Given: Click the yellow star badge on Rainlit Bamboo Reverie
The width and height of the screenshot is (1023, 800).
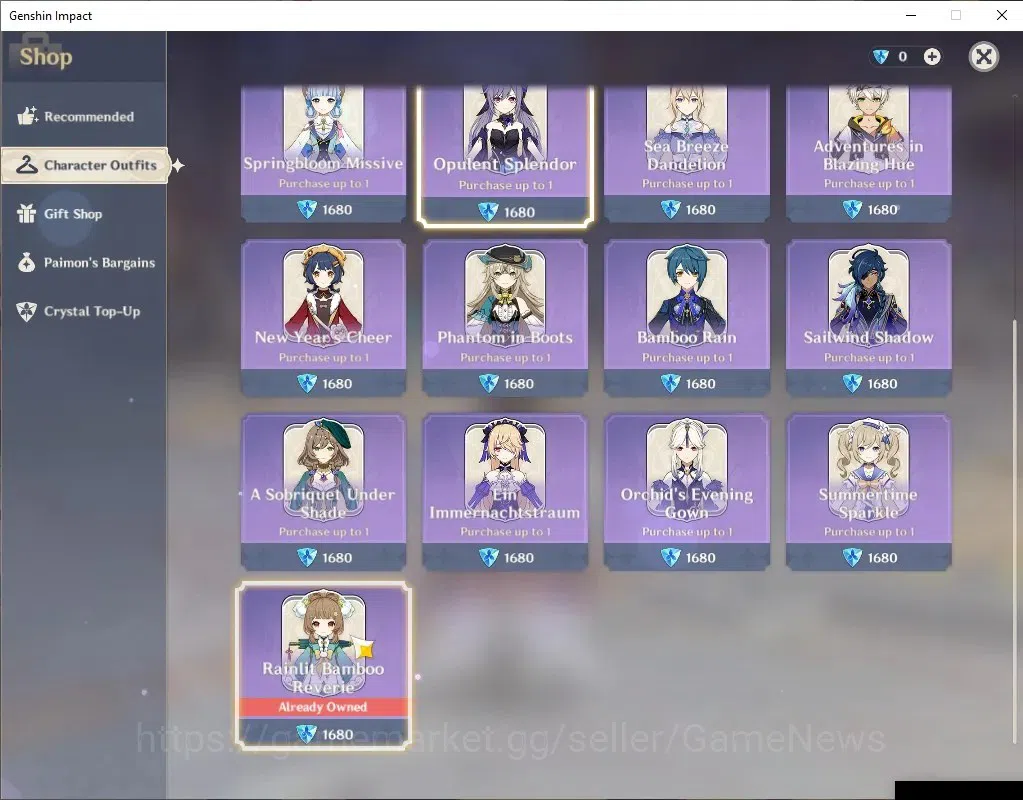Looking at the screenshot, I should click(365, 649).
